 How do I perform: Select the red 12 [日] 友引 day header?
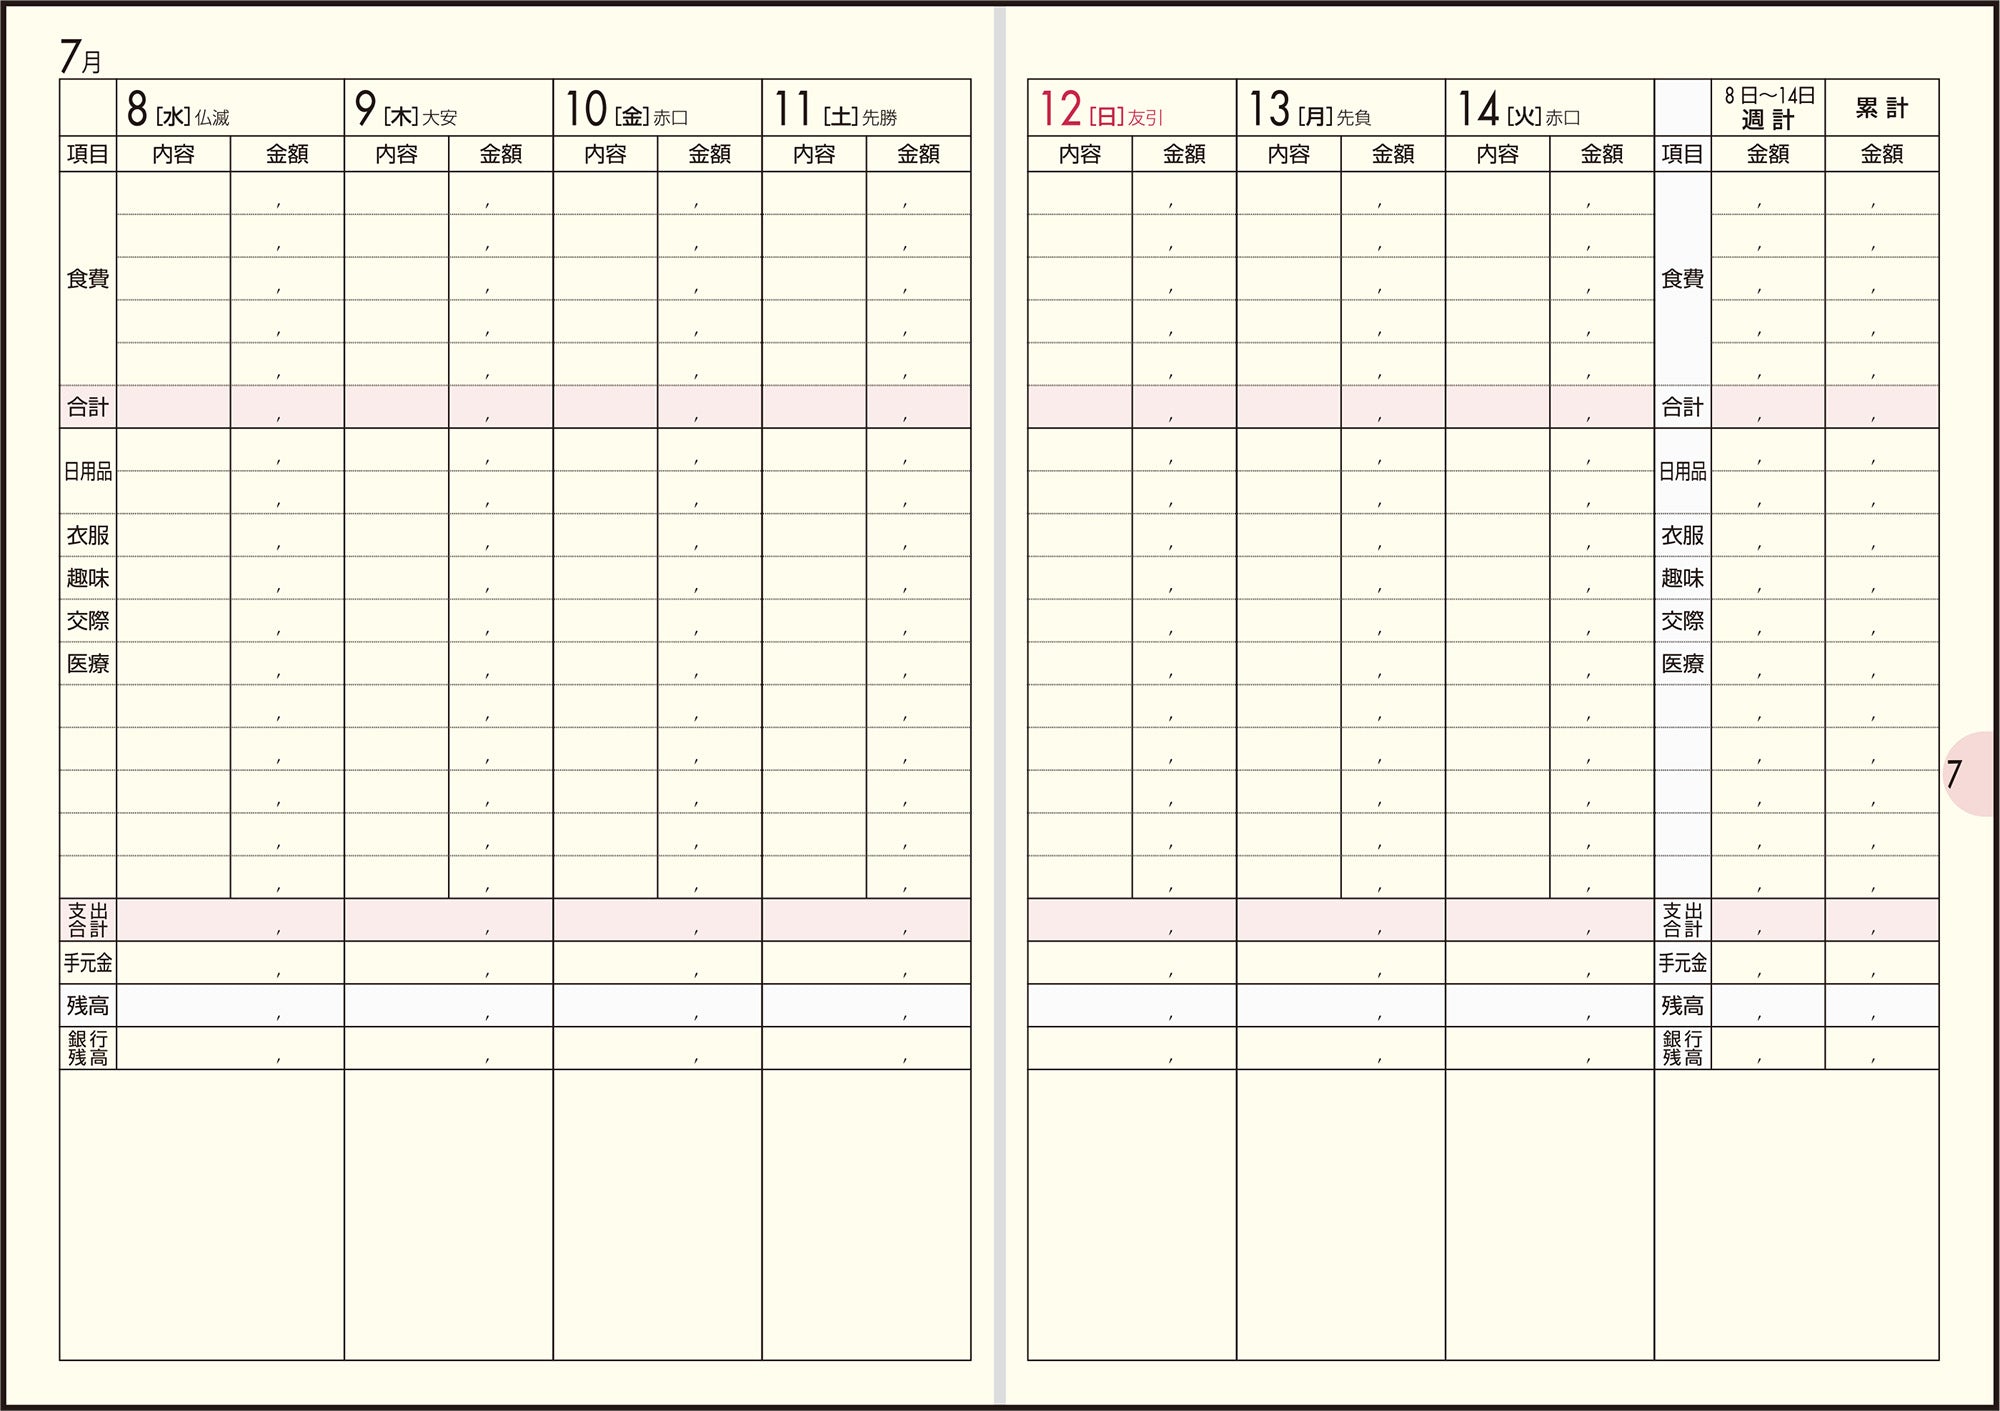coord(1132,108)
